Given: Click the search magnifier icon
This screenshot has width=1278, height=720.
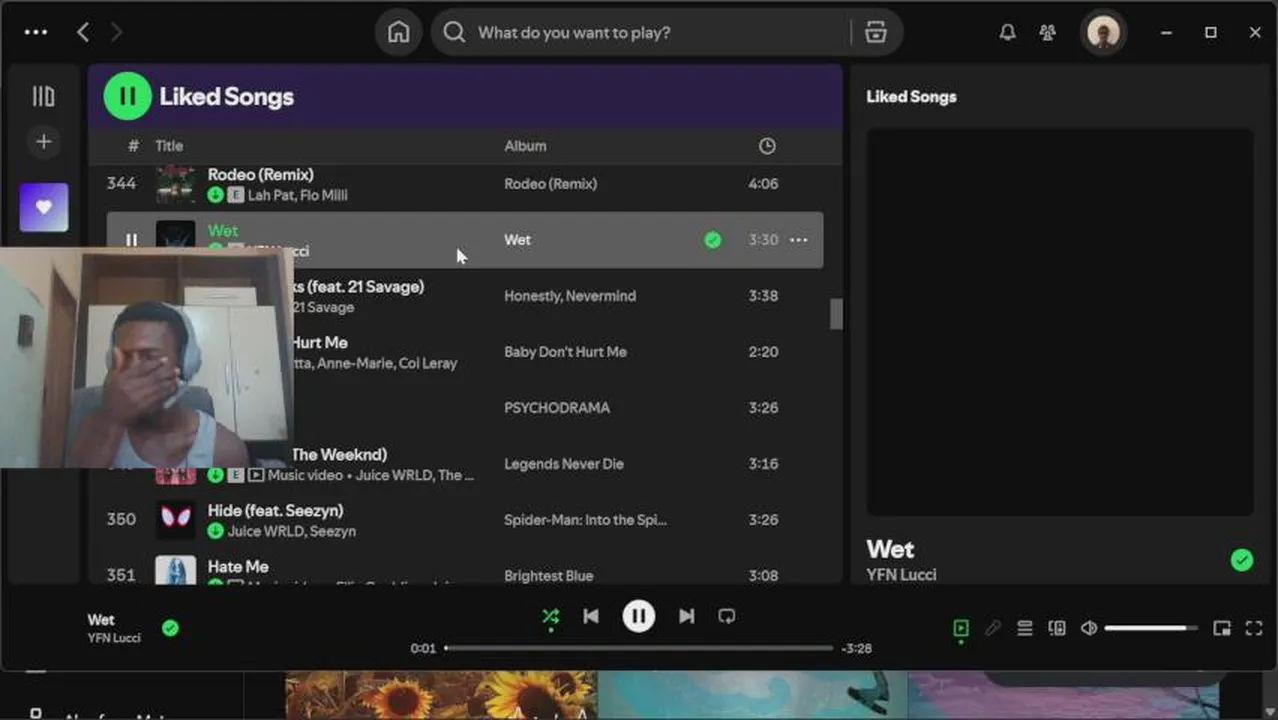Looking at the screenshot, I should 454,32.
